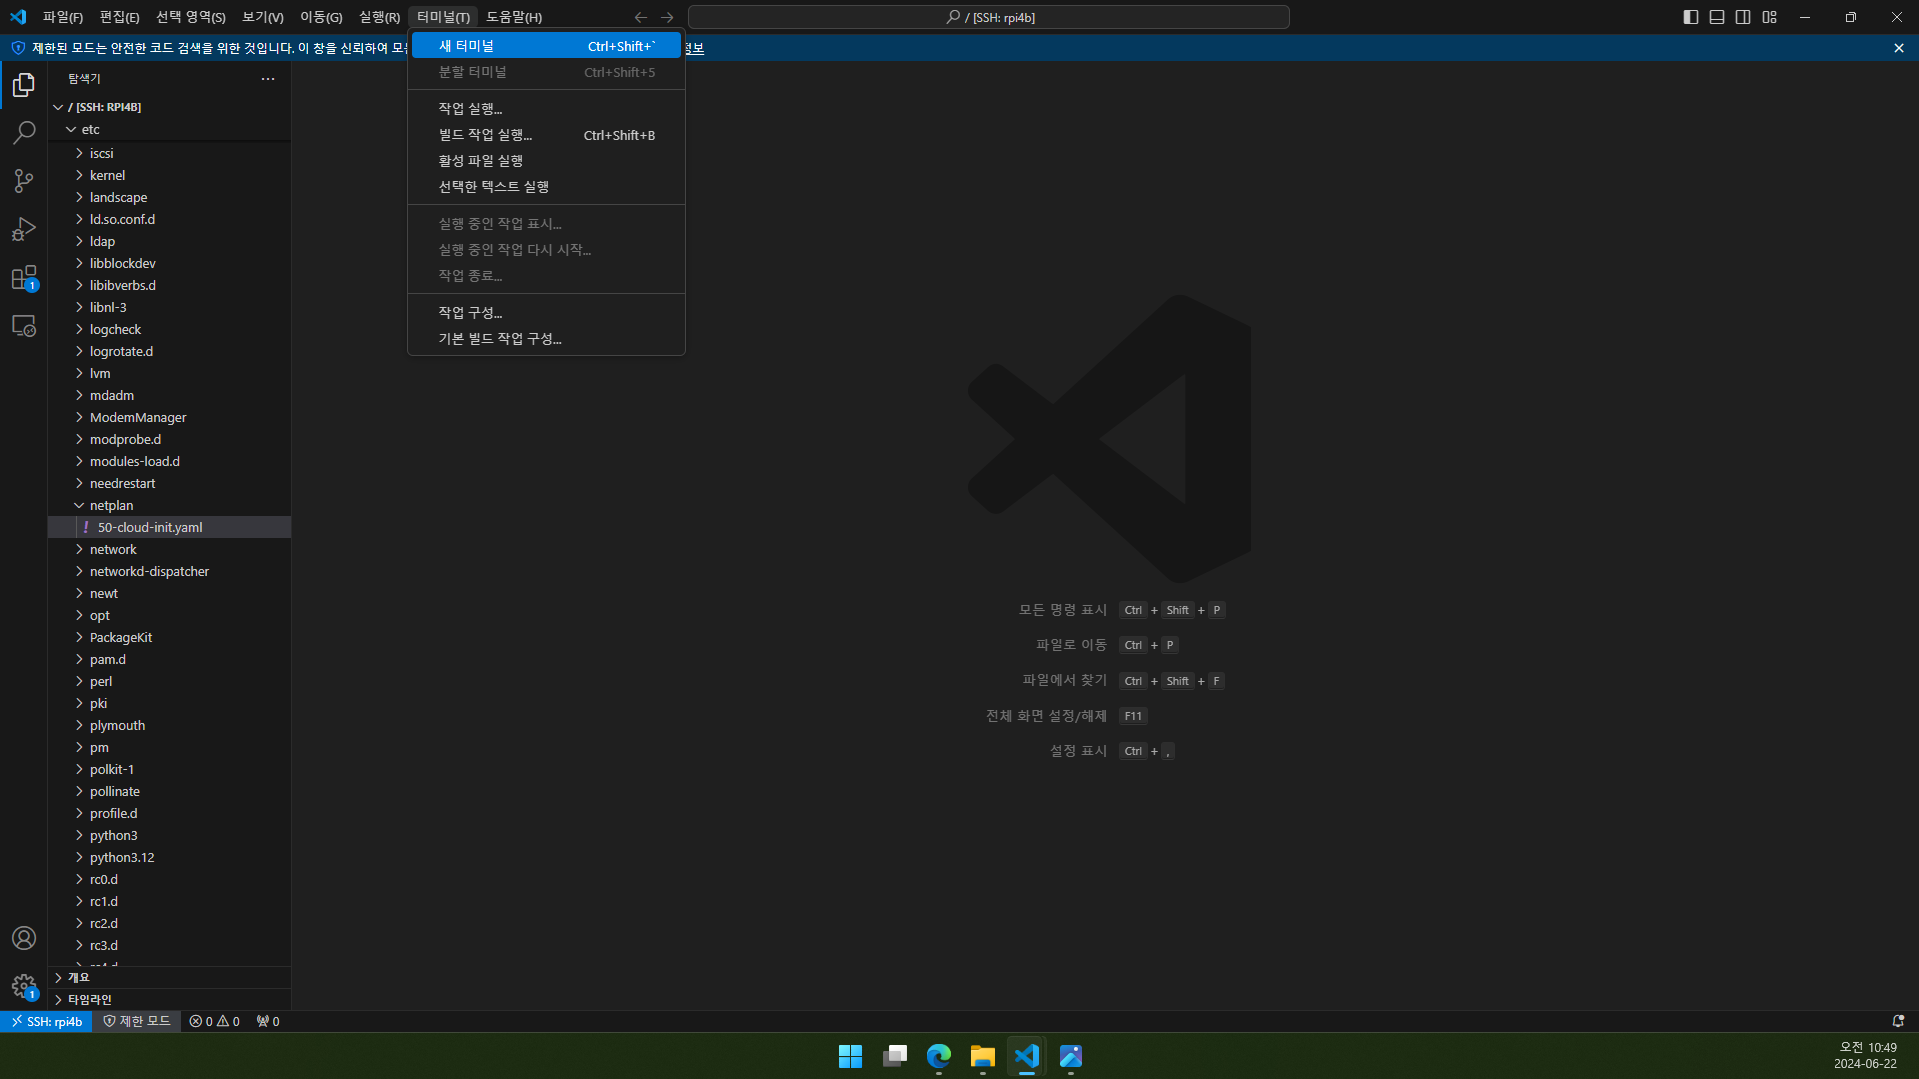Open the Edit menu
This screenshot has width=1919, height=1079.
[120, 17]
